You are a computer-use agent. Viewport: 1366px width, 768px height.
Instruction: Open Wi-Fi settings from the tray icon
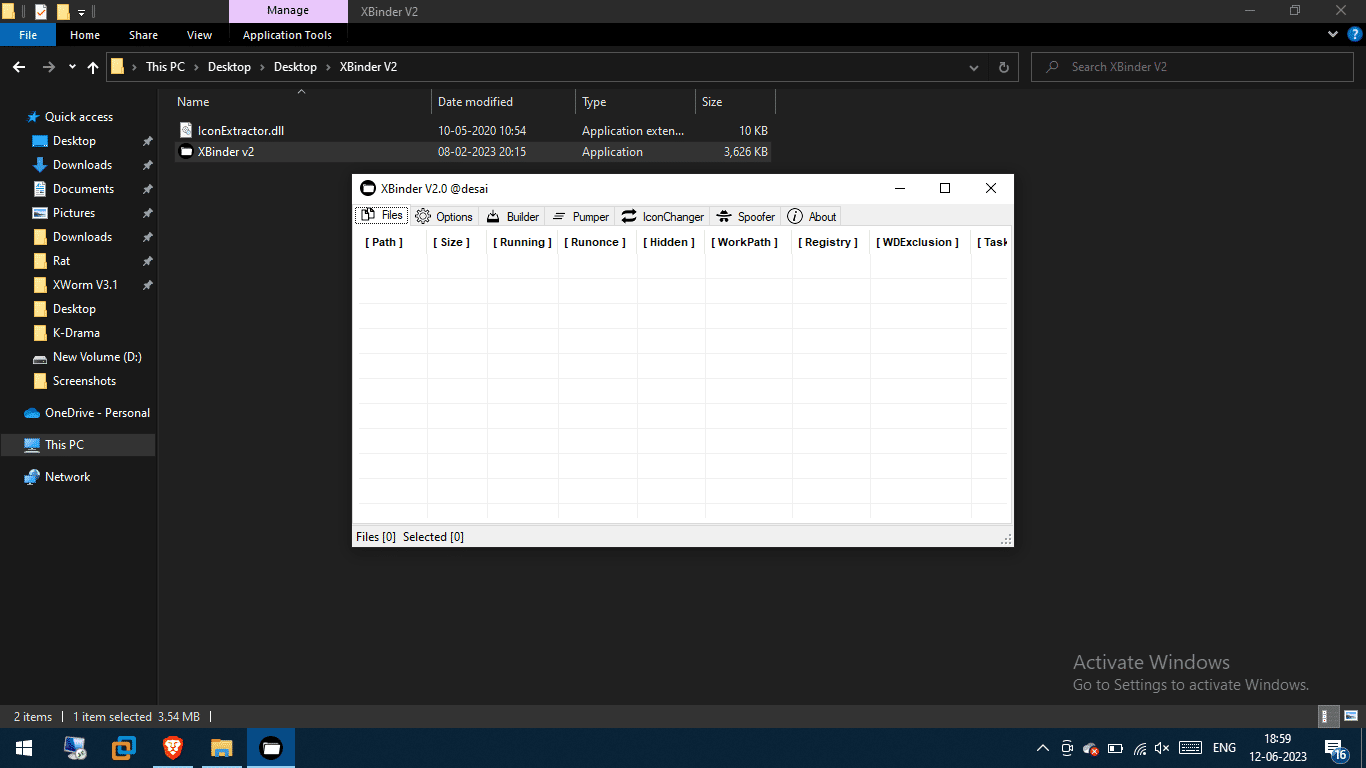pyautogui.click(x=1140, y=747)
